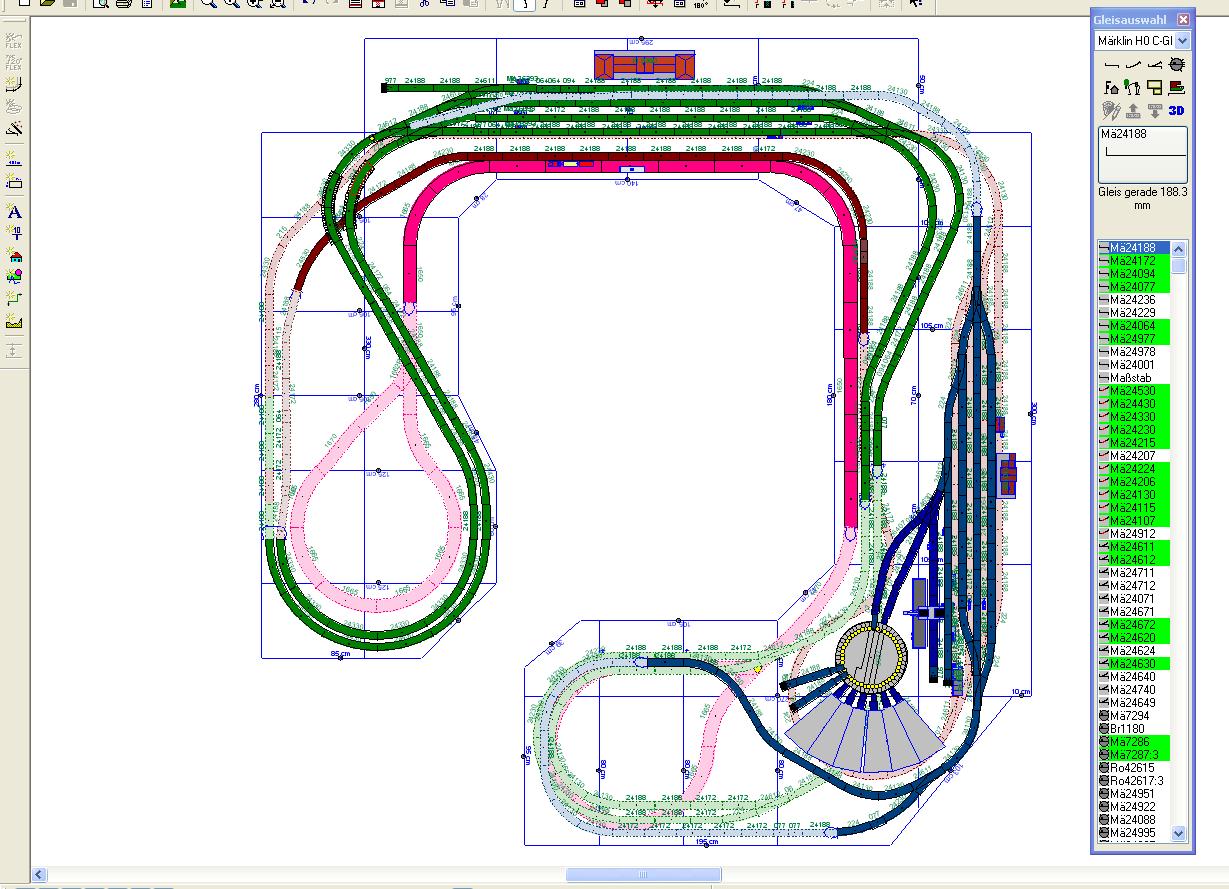The width and height of the screenshot is (1229, 889).
Task: Click the blue 3D view icon
Action: [1177, 110]
